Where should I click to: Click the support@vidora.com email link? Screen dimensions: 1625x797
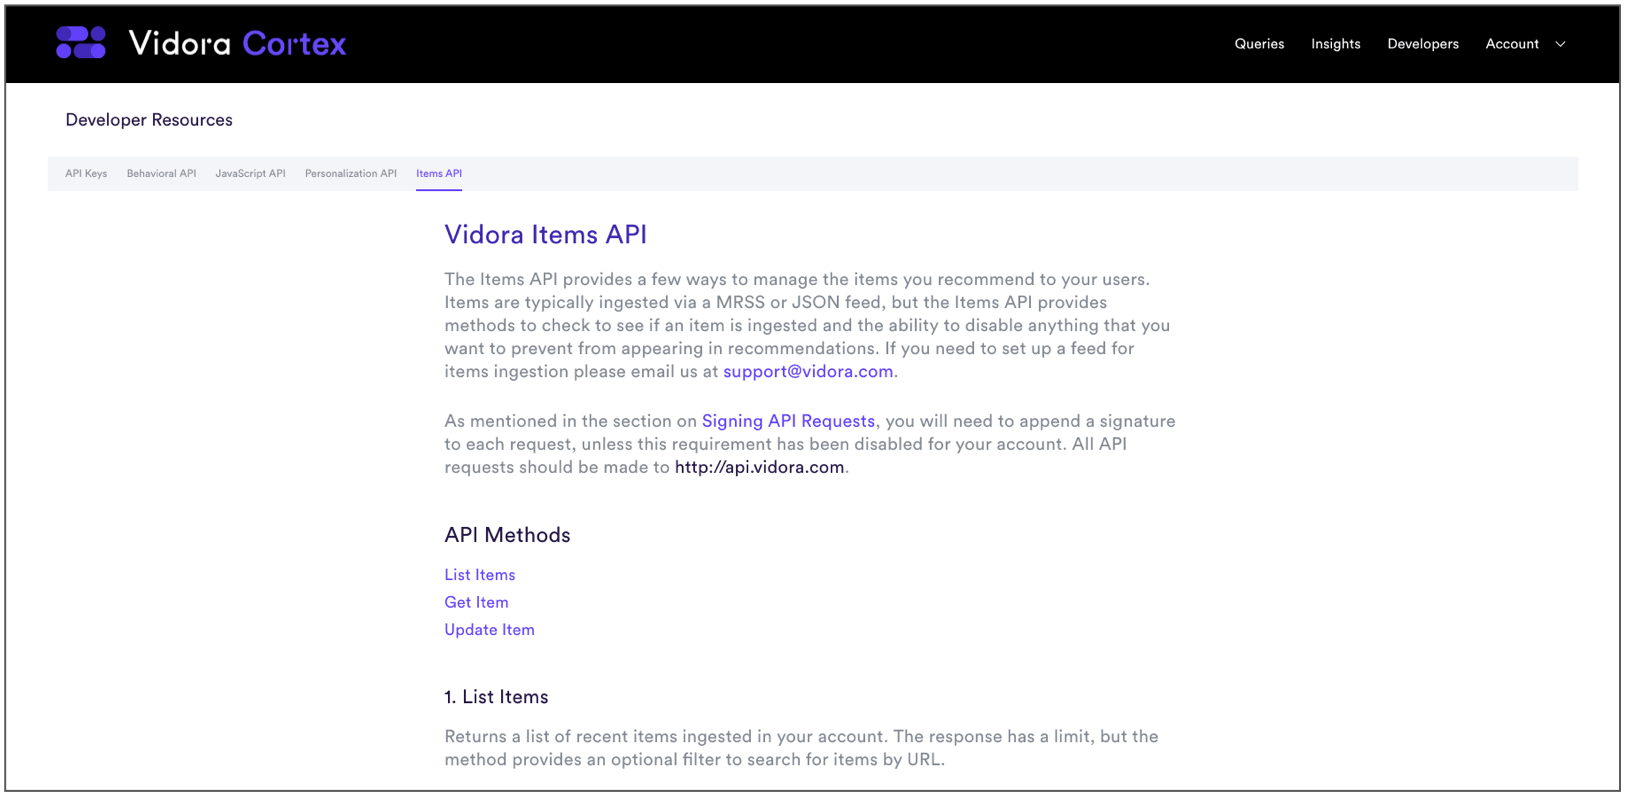pyautogui.click(x=808, y=371)
